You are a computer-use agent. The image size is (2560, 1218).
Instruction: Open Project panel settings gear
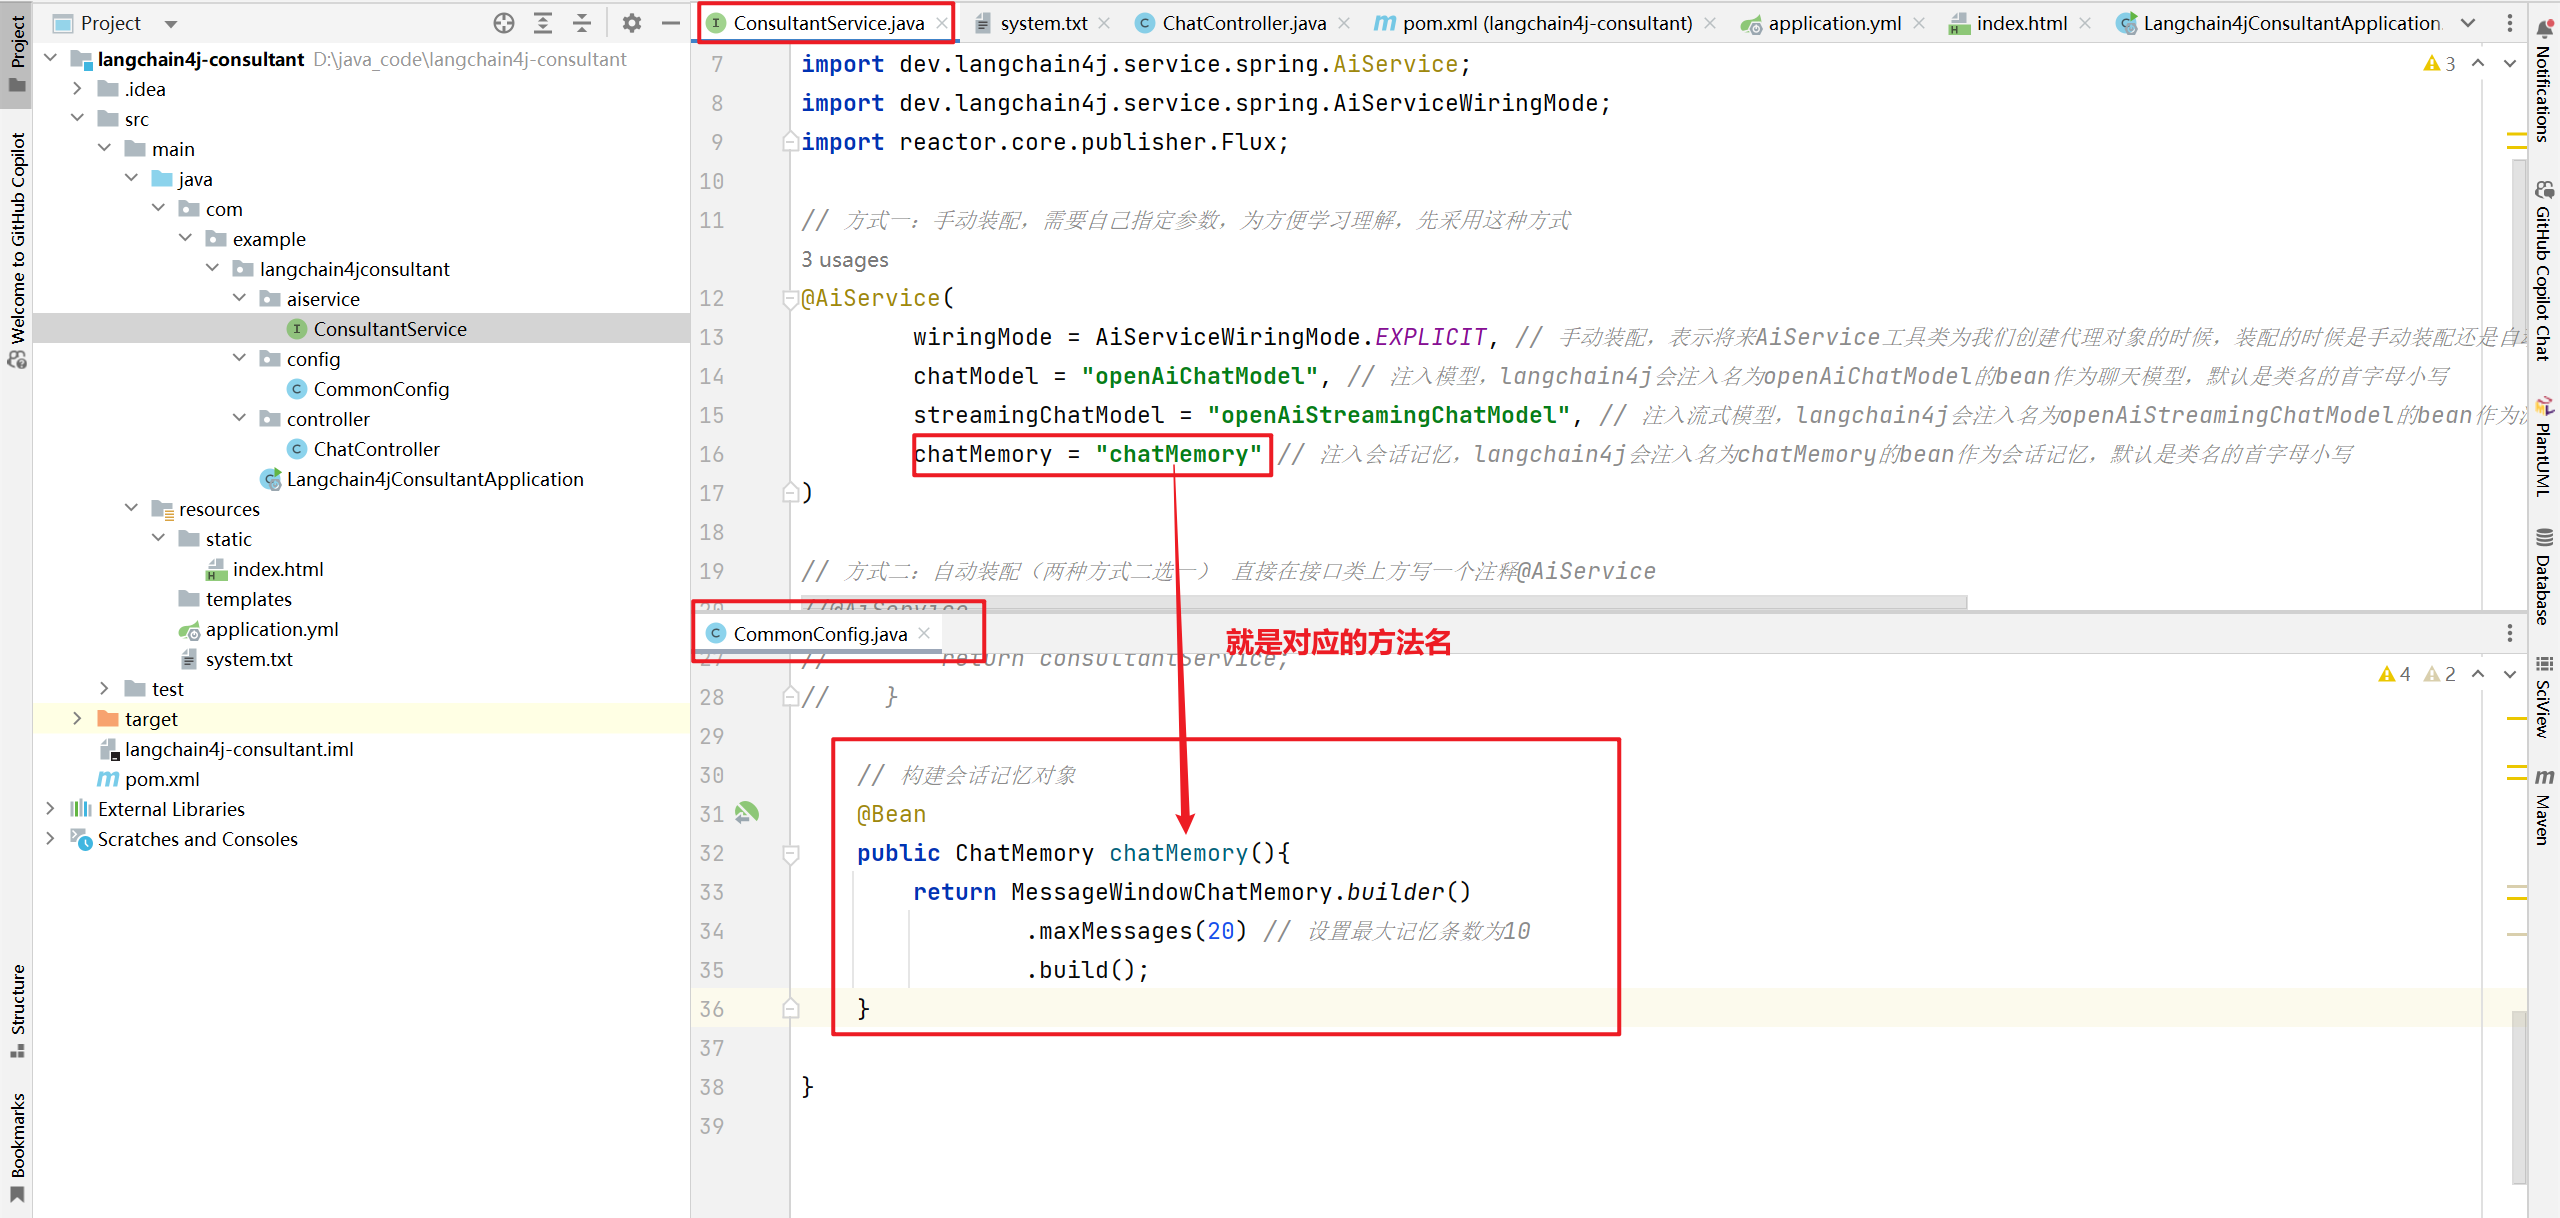631,23
